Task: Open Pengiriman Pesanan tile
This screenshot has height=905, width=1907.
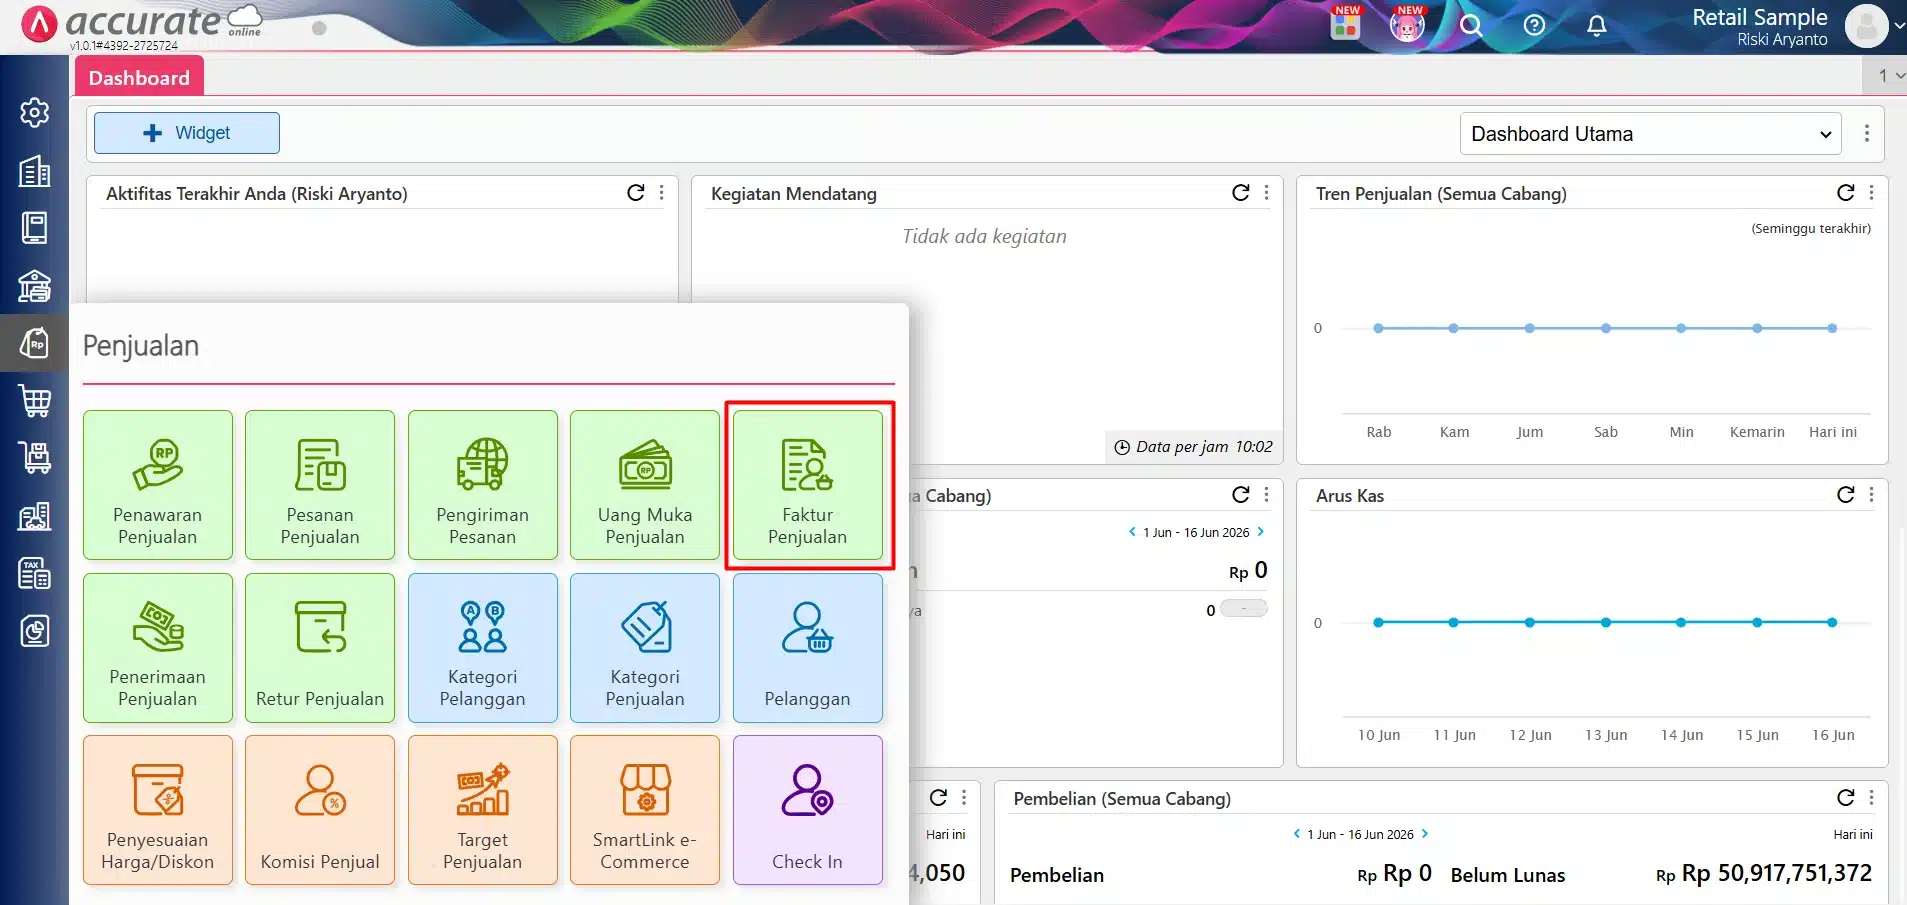Action: tap(483, 485)
